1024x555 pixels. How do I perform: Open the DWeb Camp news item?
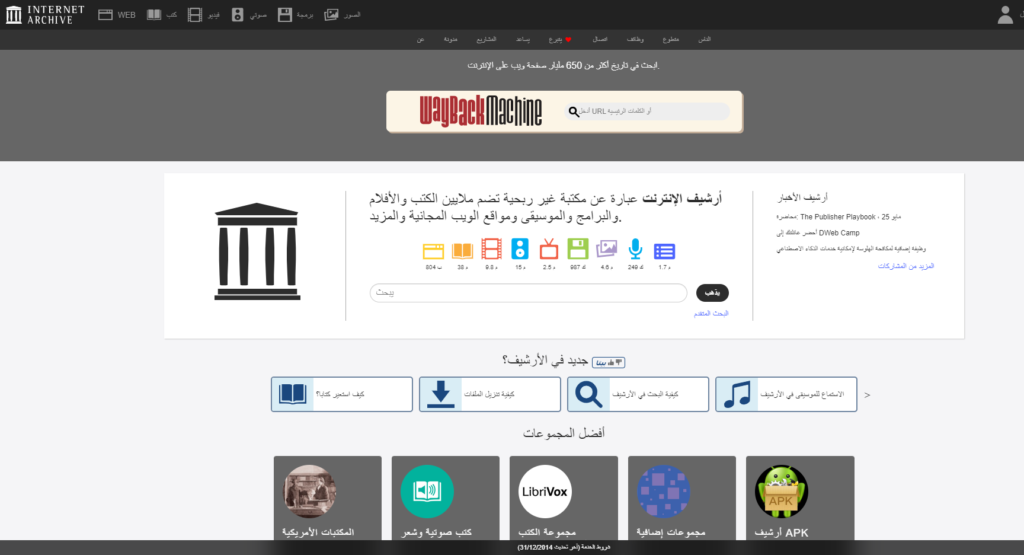[x=818, y=232]
